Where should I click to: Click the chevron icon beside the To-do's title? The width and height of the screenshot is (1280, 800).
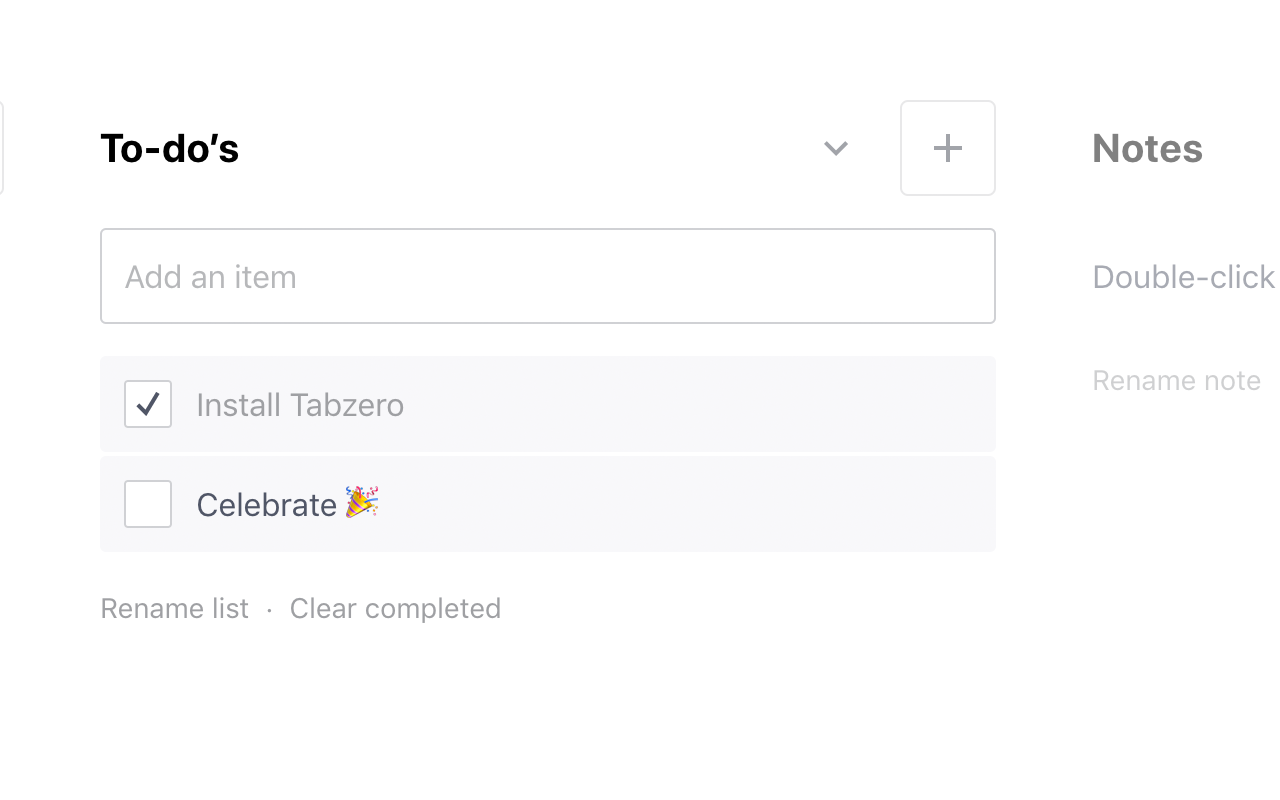coord(835,147)
